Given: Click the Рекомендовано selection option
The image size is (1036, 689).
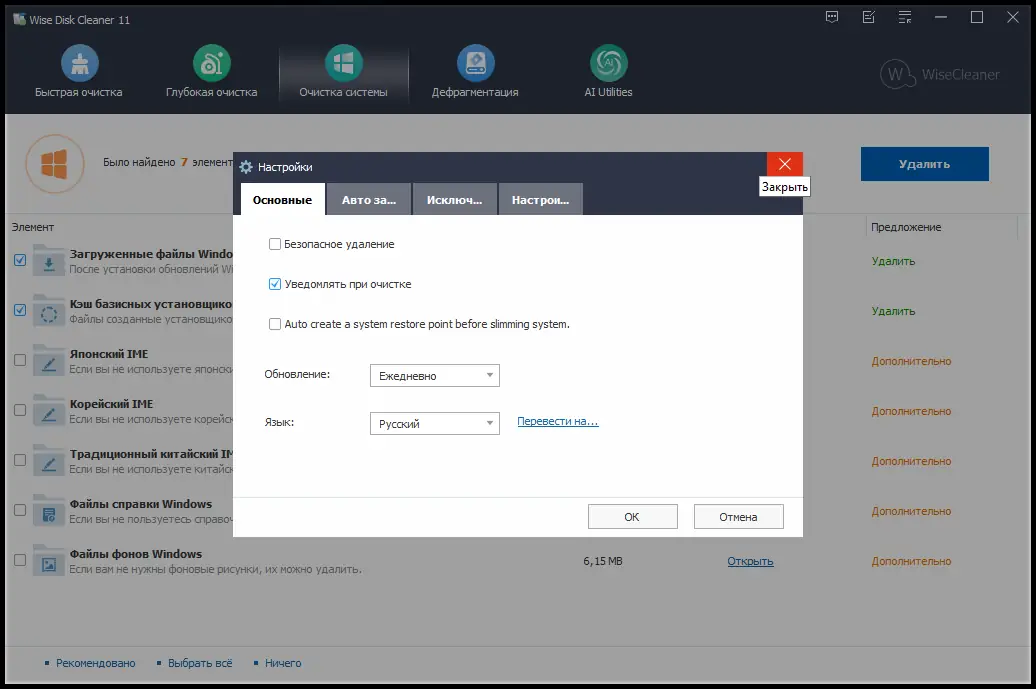Looking at the screenshot, I should click(95, 663).
